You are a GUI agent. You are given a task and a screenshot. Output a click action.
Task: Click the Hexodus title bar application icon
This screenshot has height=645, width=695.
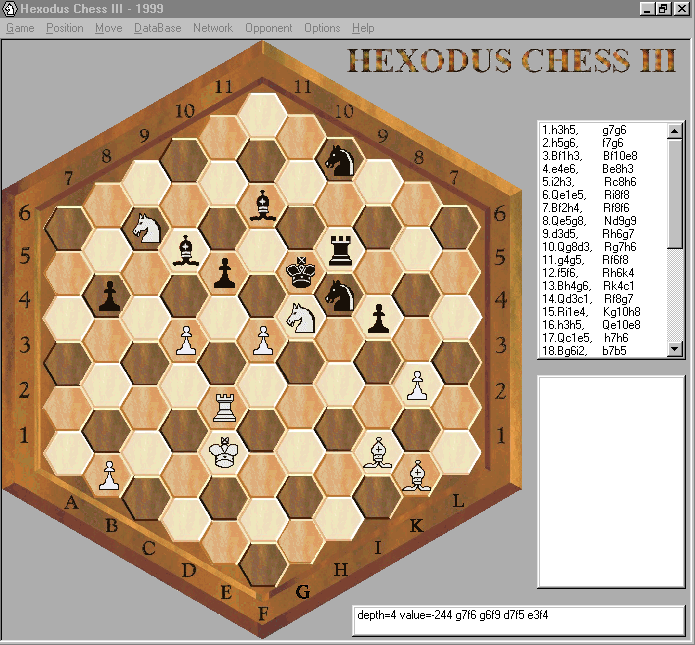10,8
